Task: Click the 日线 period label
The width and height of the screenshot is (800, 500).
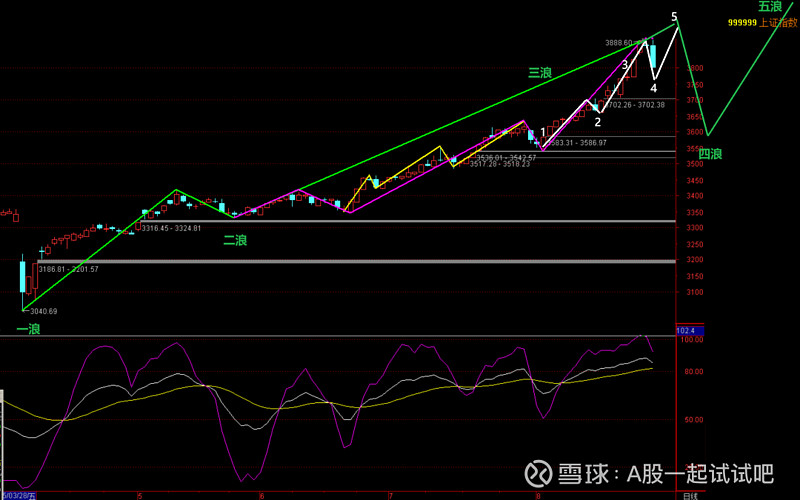Action: pos(690,496)
